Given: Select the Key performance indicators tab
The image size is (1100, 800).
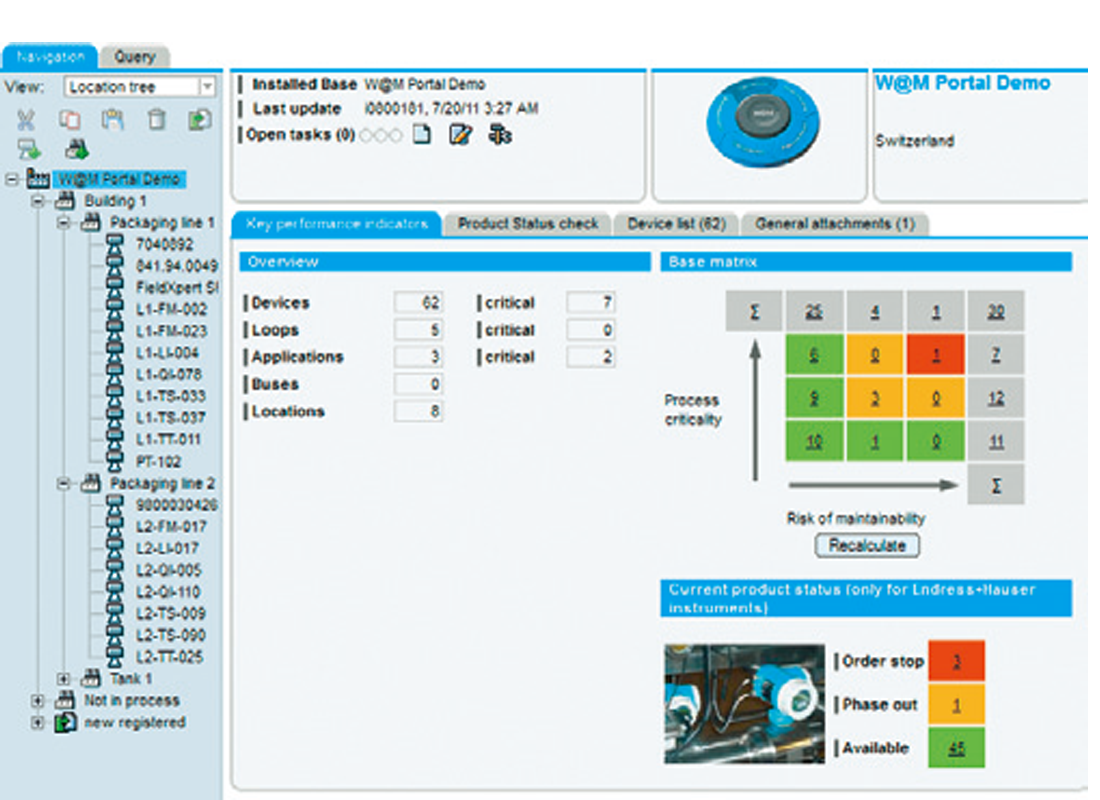Looking at the screenshot, I should point(337,224).
